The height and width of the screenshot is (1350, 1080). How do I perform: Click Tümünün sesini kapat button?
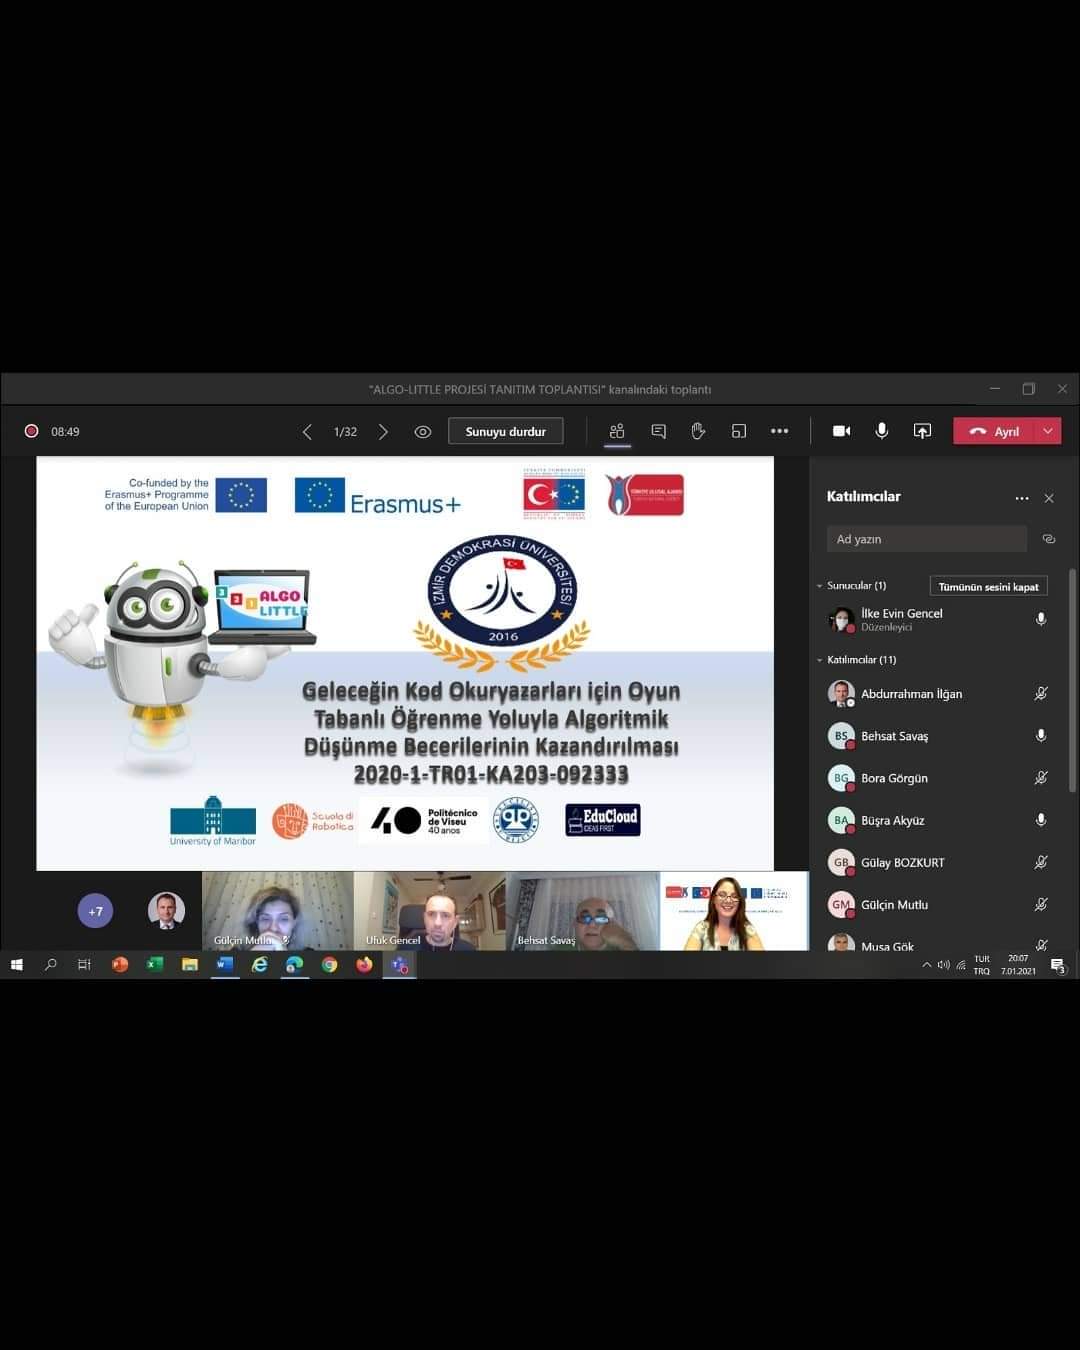[x=988, y=587]
